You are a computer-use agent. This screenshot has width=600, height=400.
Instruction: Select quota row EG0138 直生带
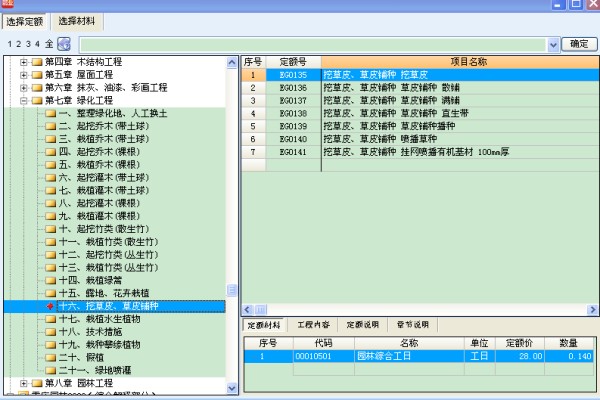[x=420, y=113]
